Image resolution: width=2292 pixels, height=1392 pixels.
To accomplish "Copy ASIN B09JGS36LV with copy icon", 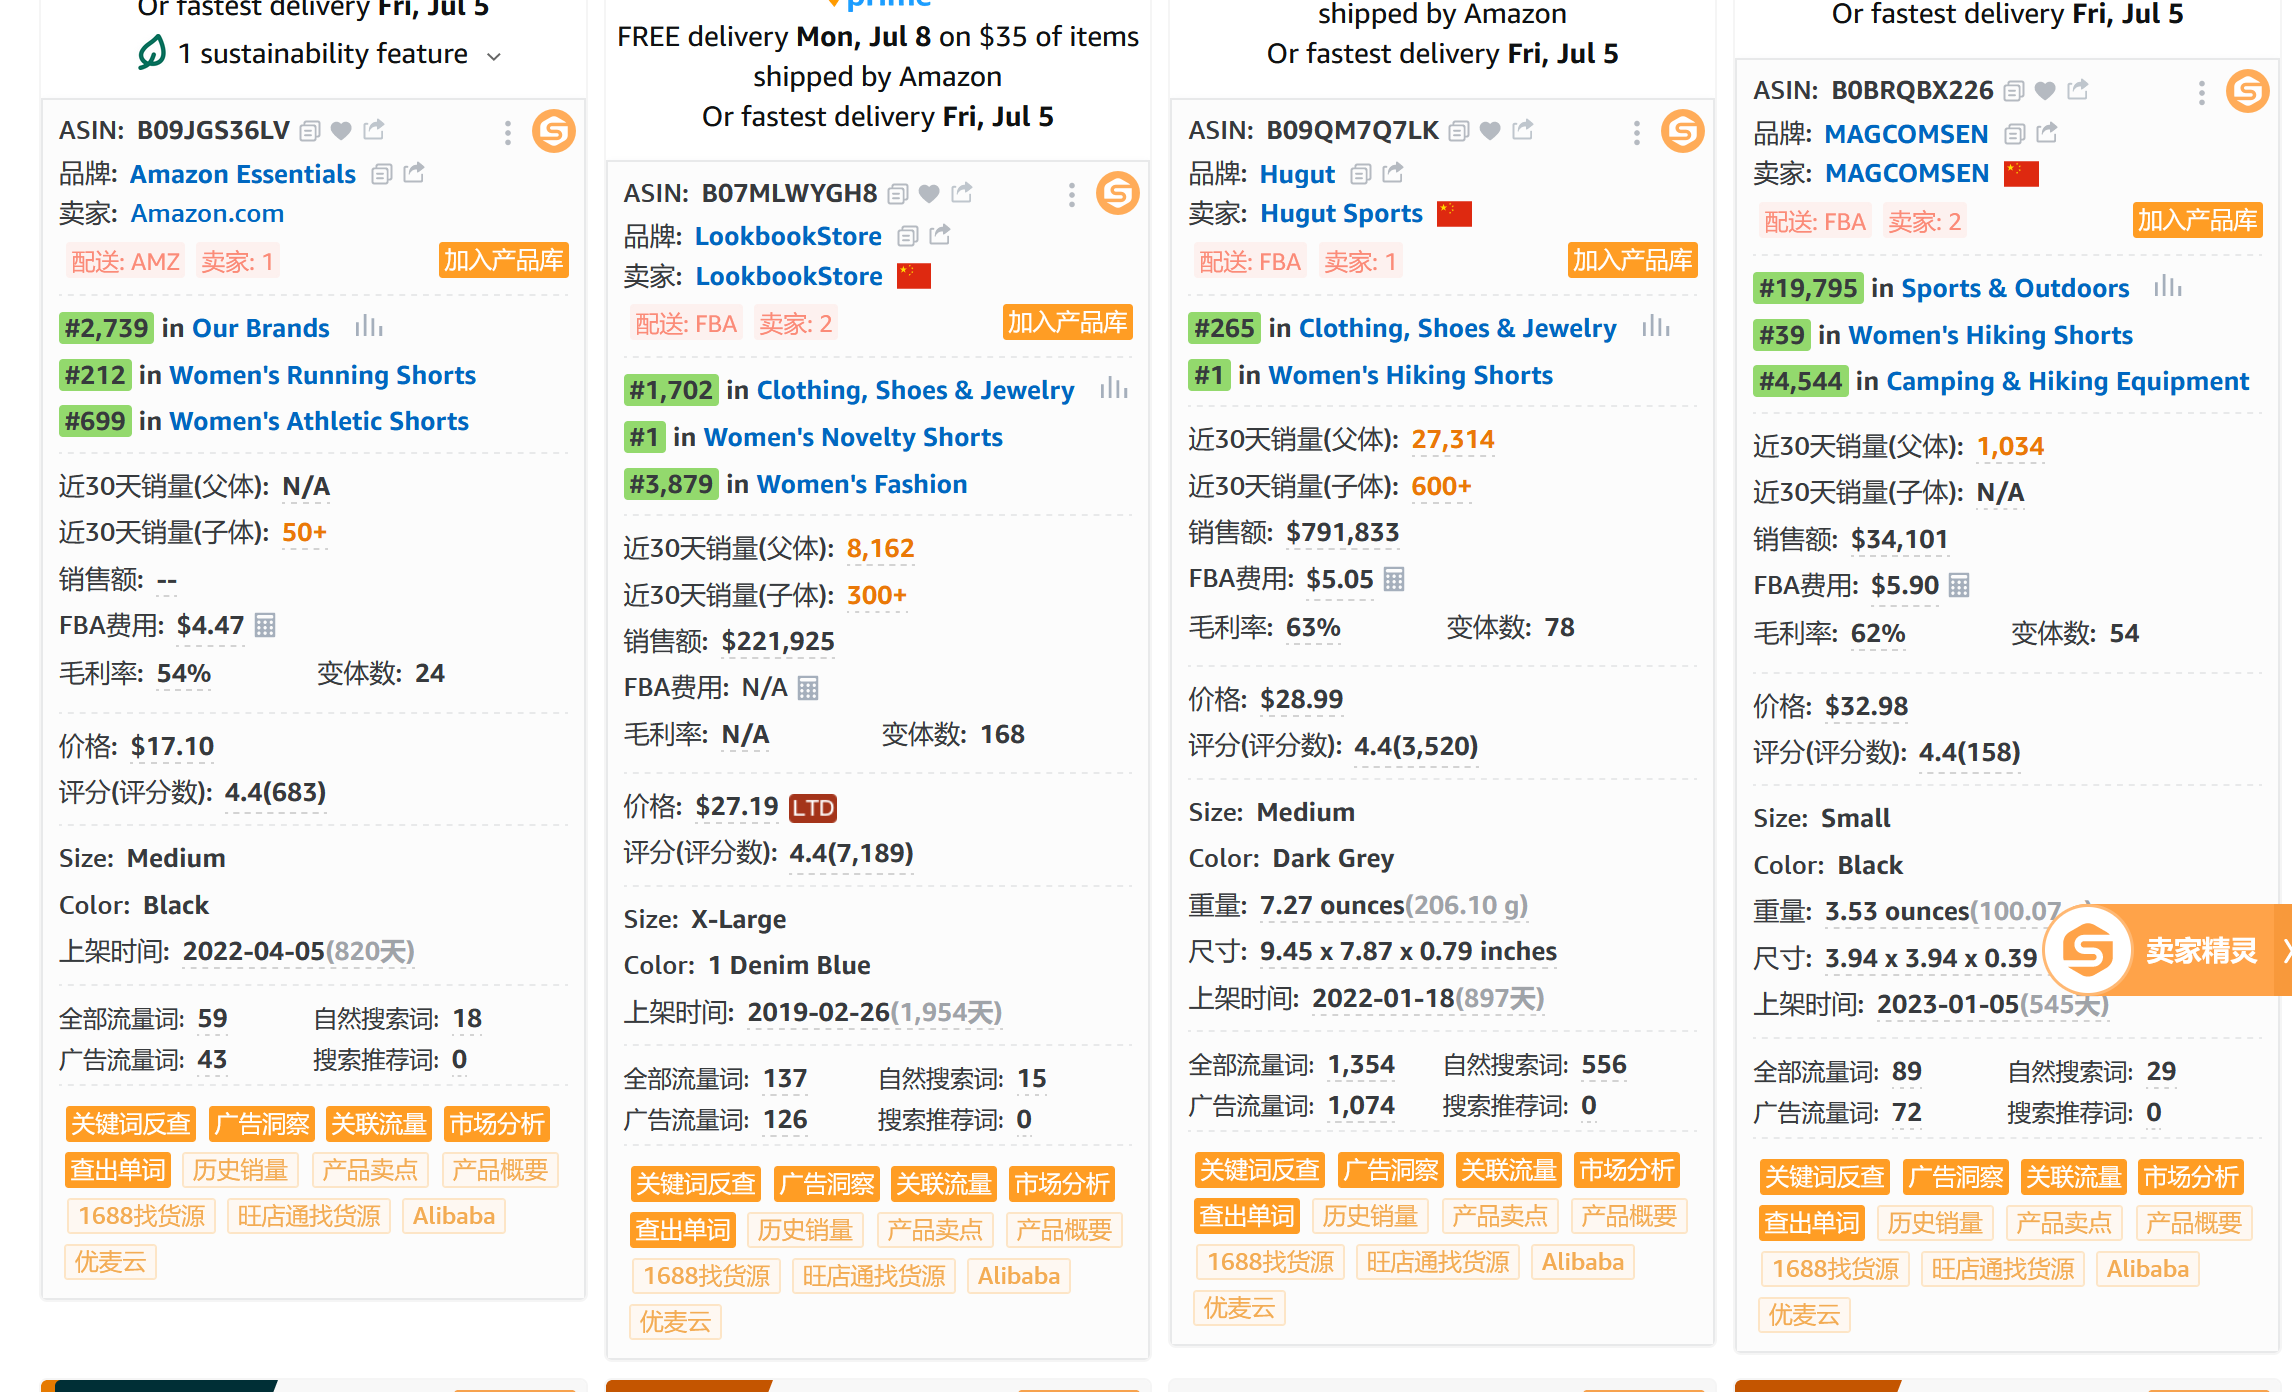I will 310,131.
